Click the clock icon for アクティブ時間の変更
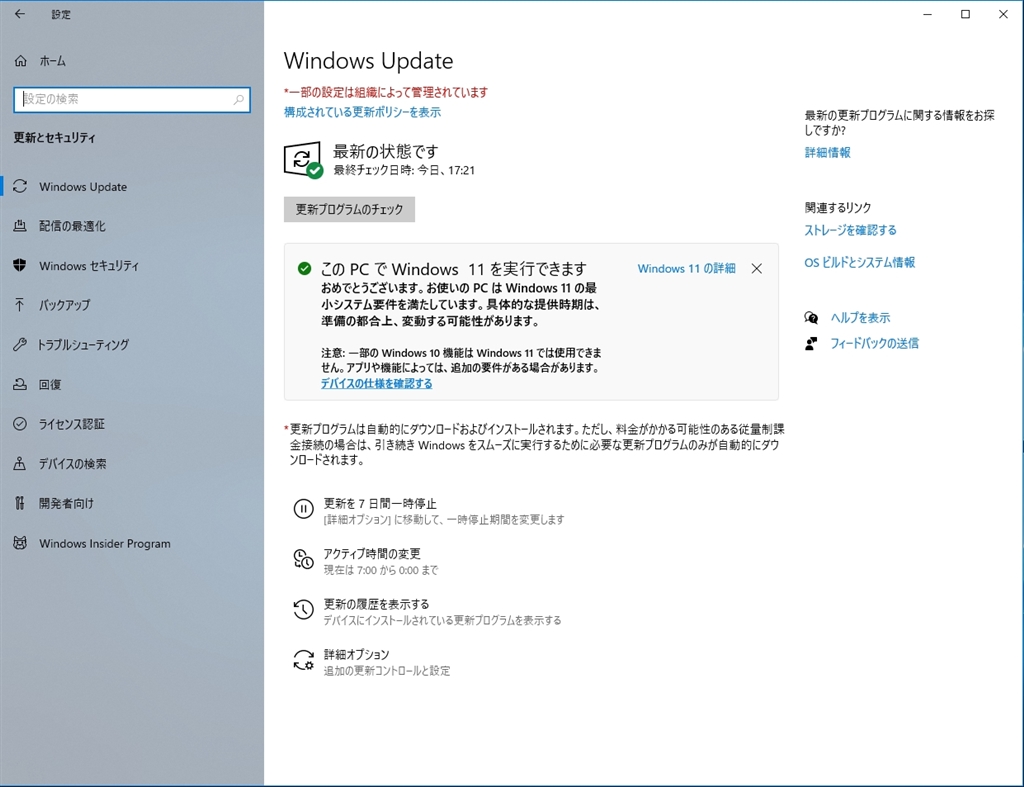 [303, 559]
